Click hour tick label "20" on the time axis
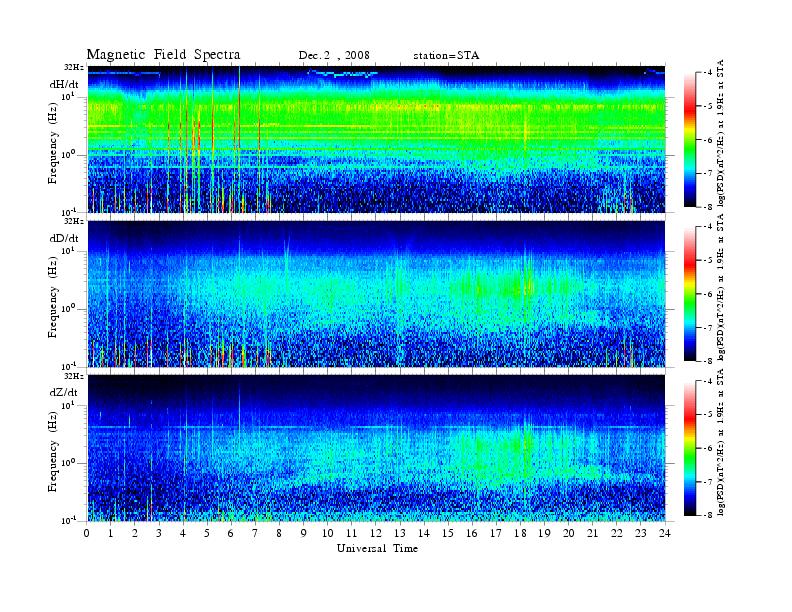The image size is (792, 612). pyautogui.click(x=569, y=533)
